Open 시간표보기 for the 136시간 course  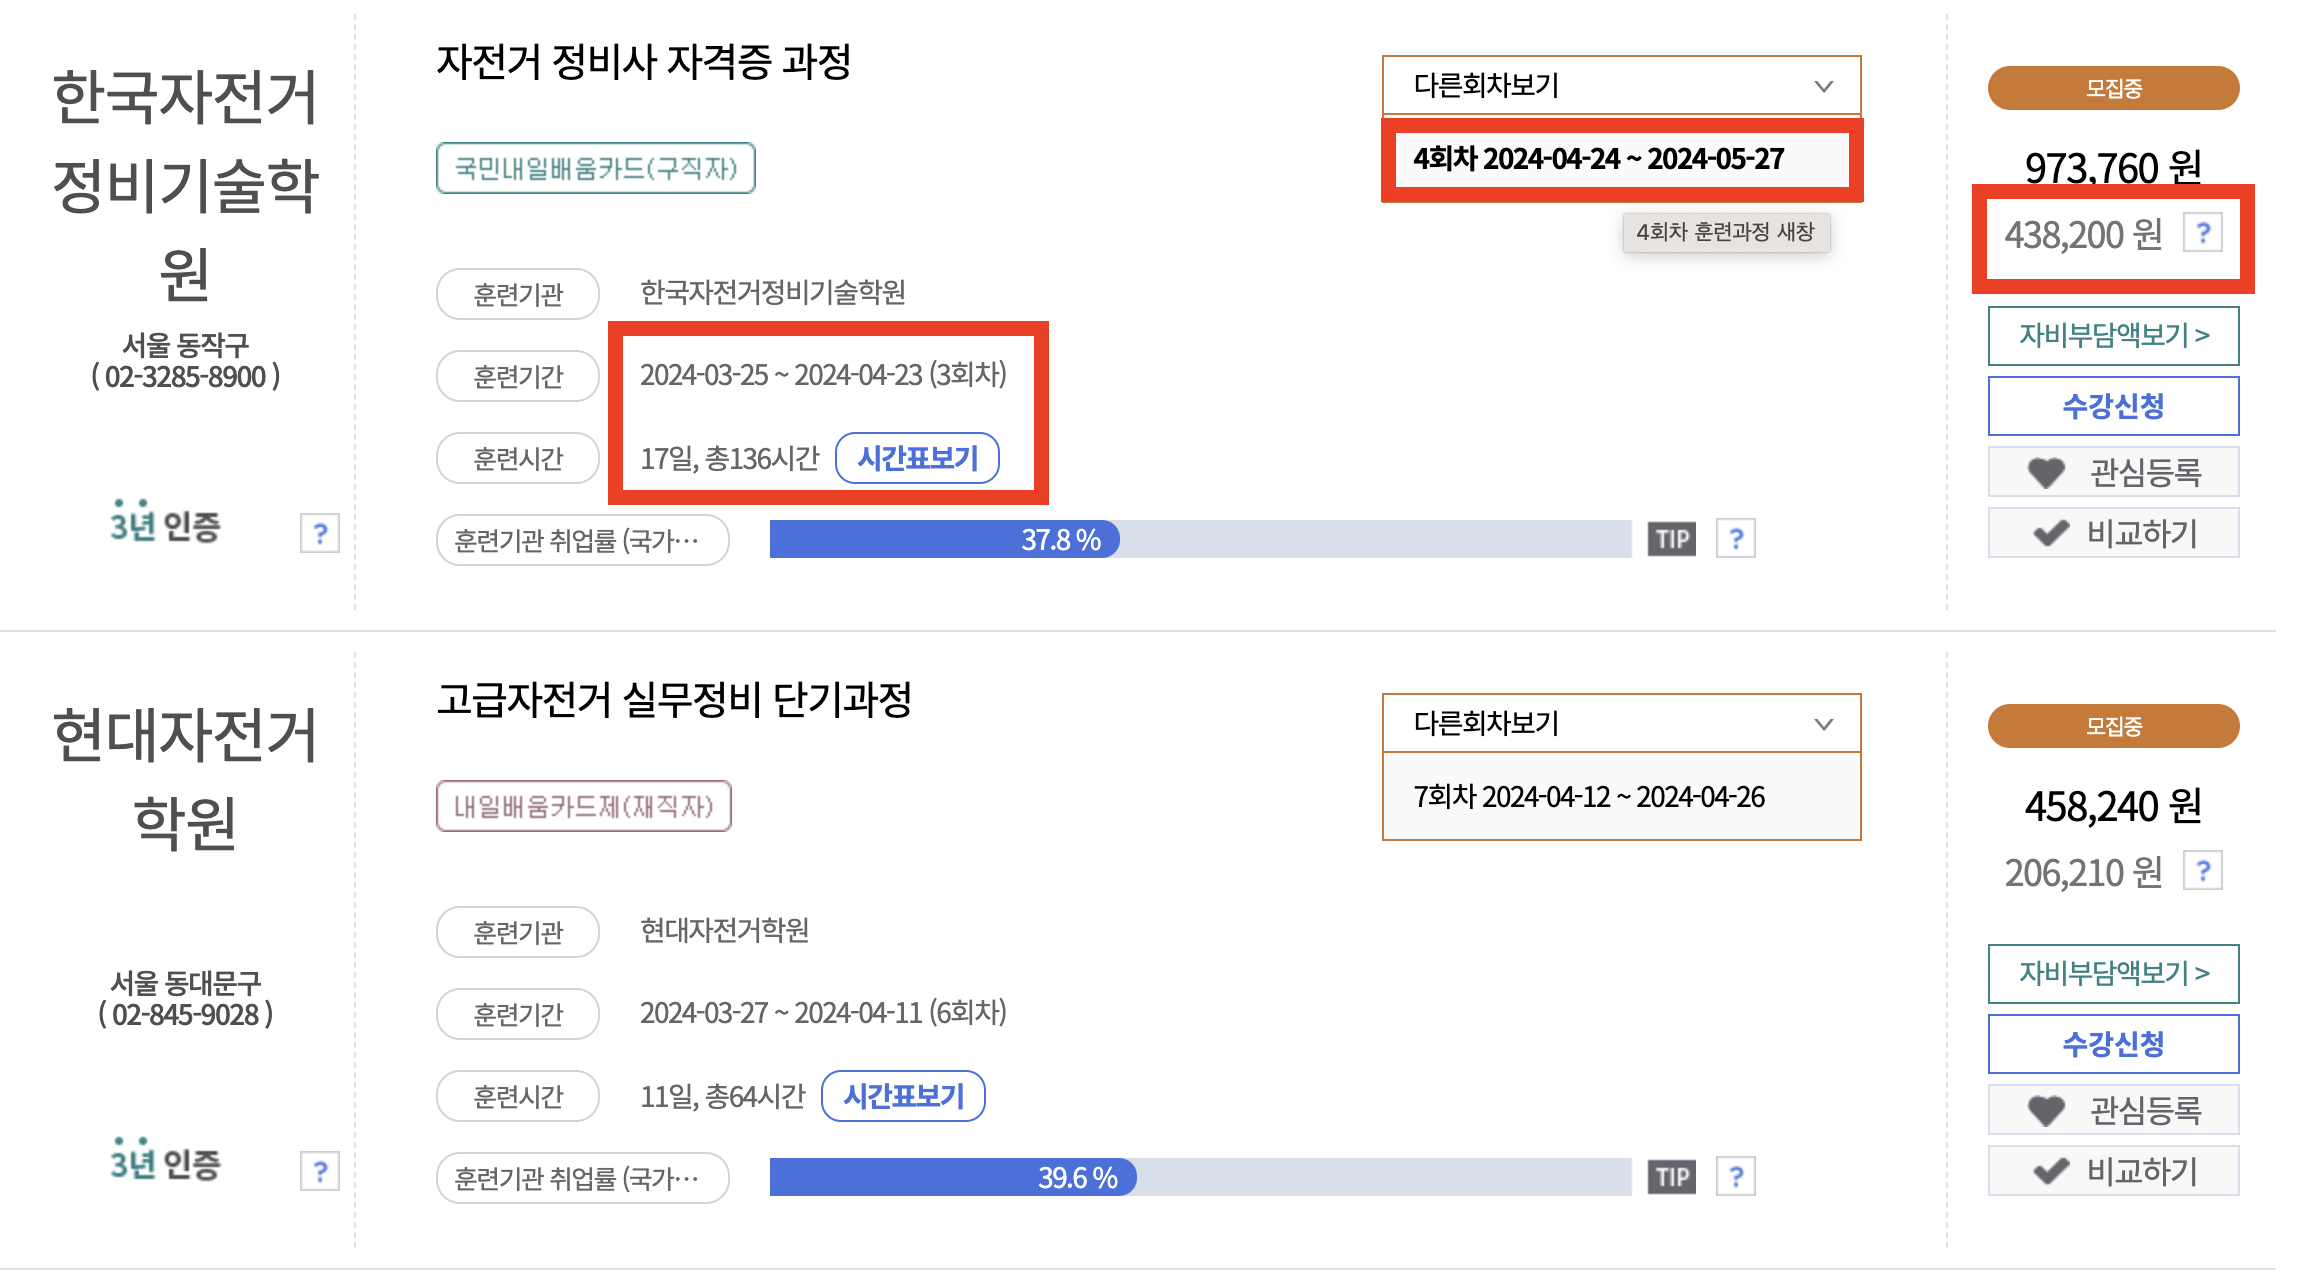pos(917,458)
